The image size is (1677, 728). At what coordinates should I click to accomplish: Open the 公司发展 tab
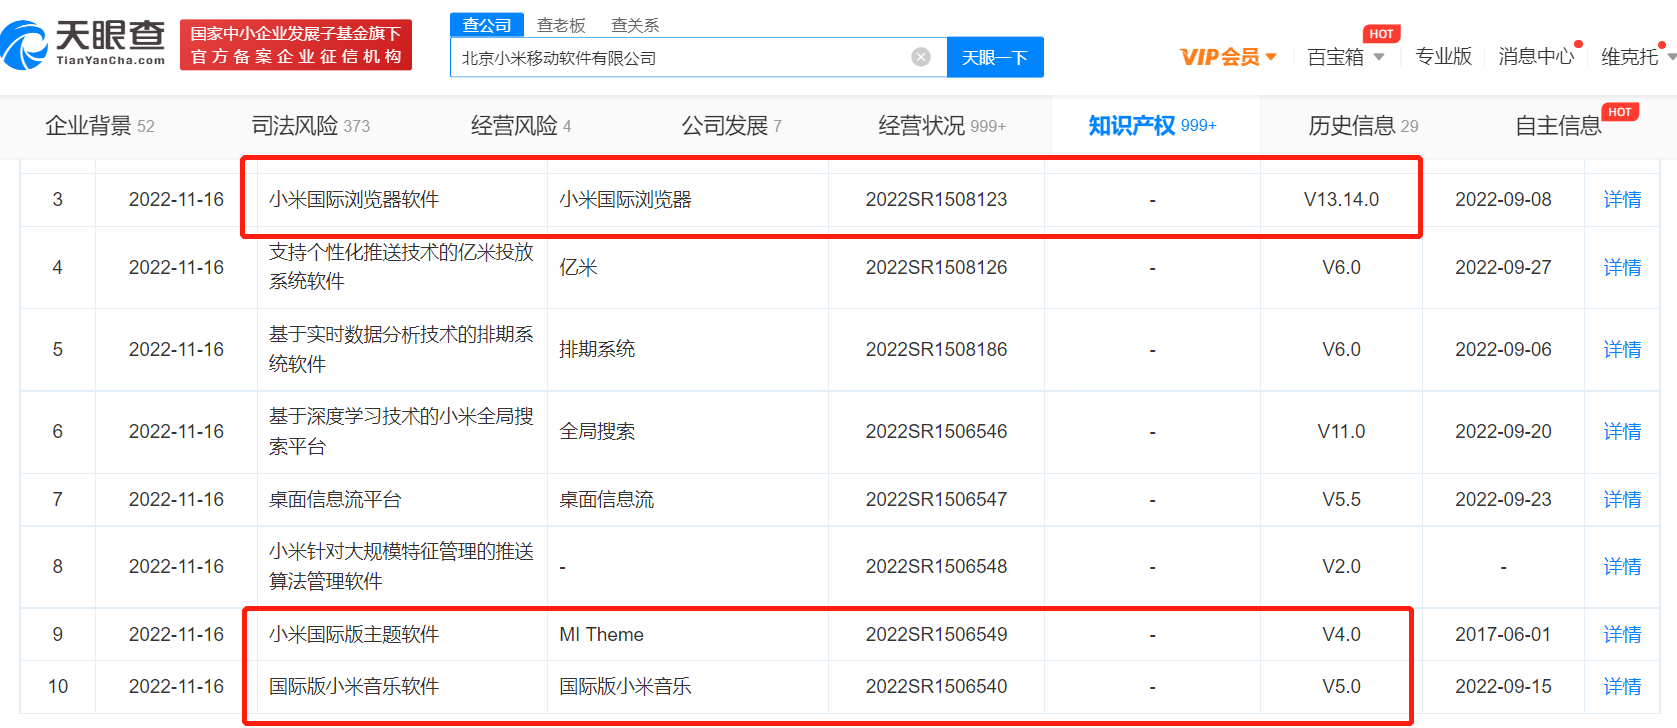tap(731, 126)
